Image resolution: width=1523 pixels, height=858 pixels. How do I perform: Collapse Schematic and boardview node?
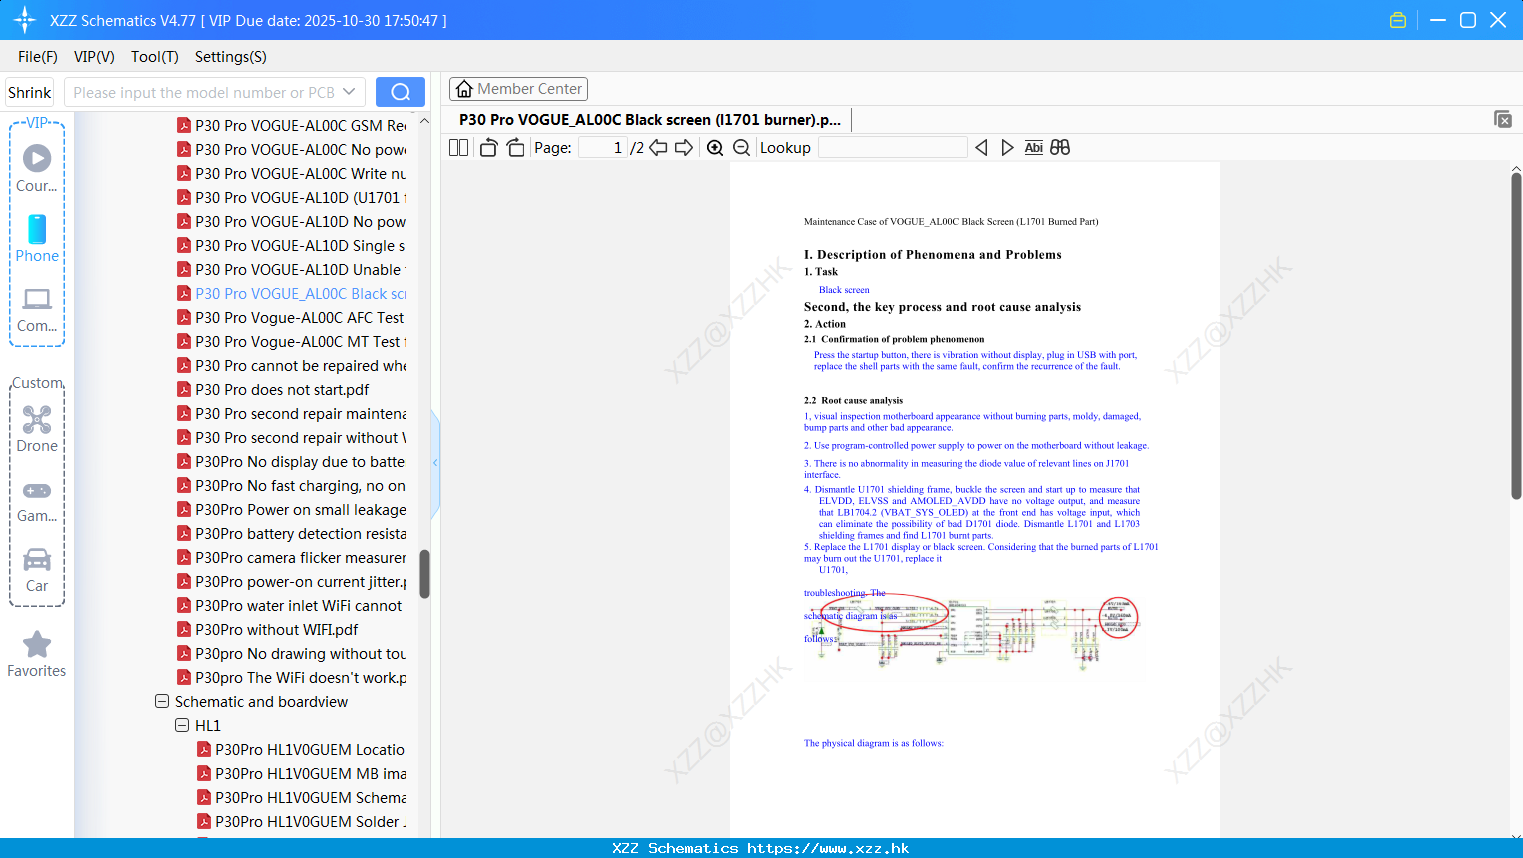pyautogui.click(x=162, y=702)
